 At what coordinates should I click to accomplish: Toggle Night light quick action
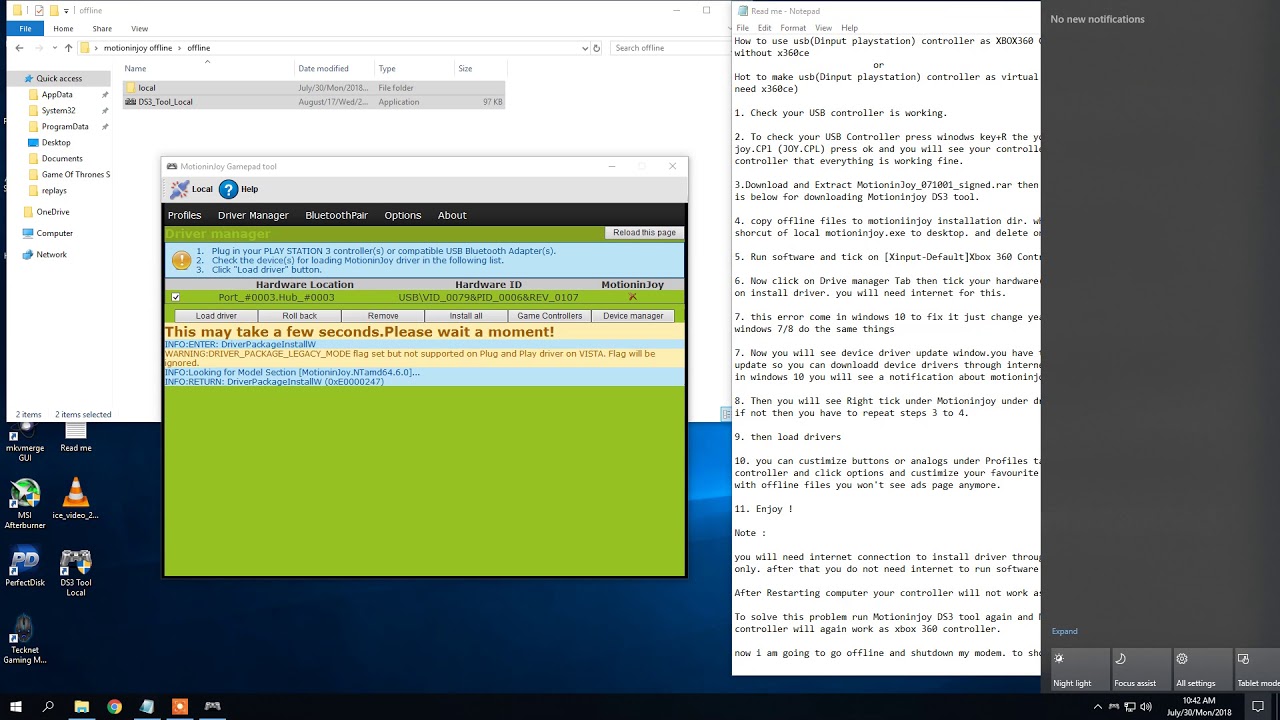1079,669
